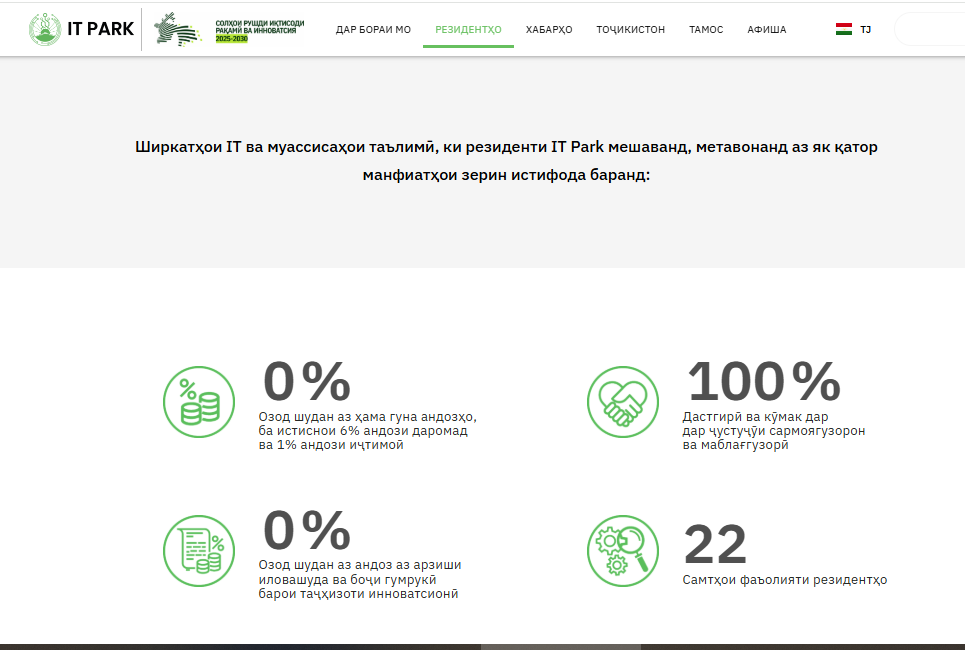The image size is (965, 650).
Task: Click the gears and magnifier icon
Action: pyautogui.click(x=622, y=551)
